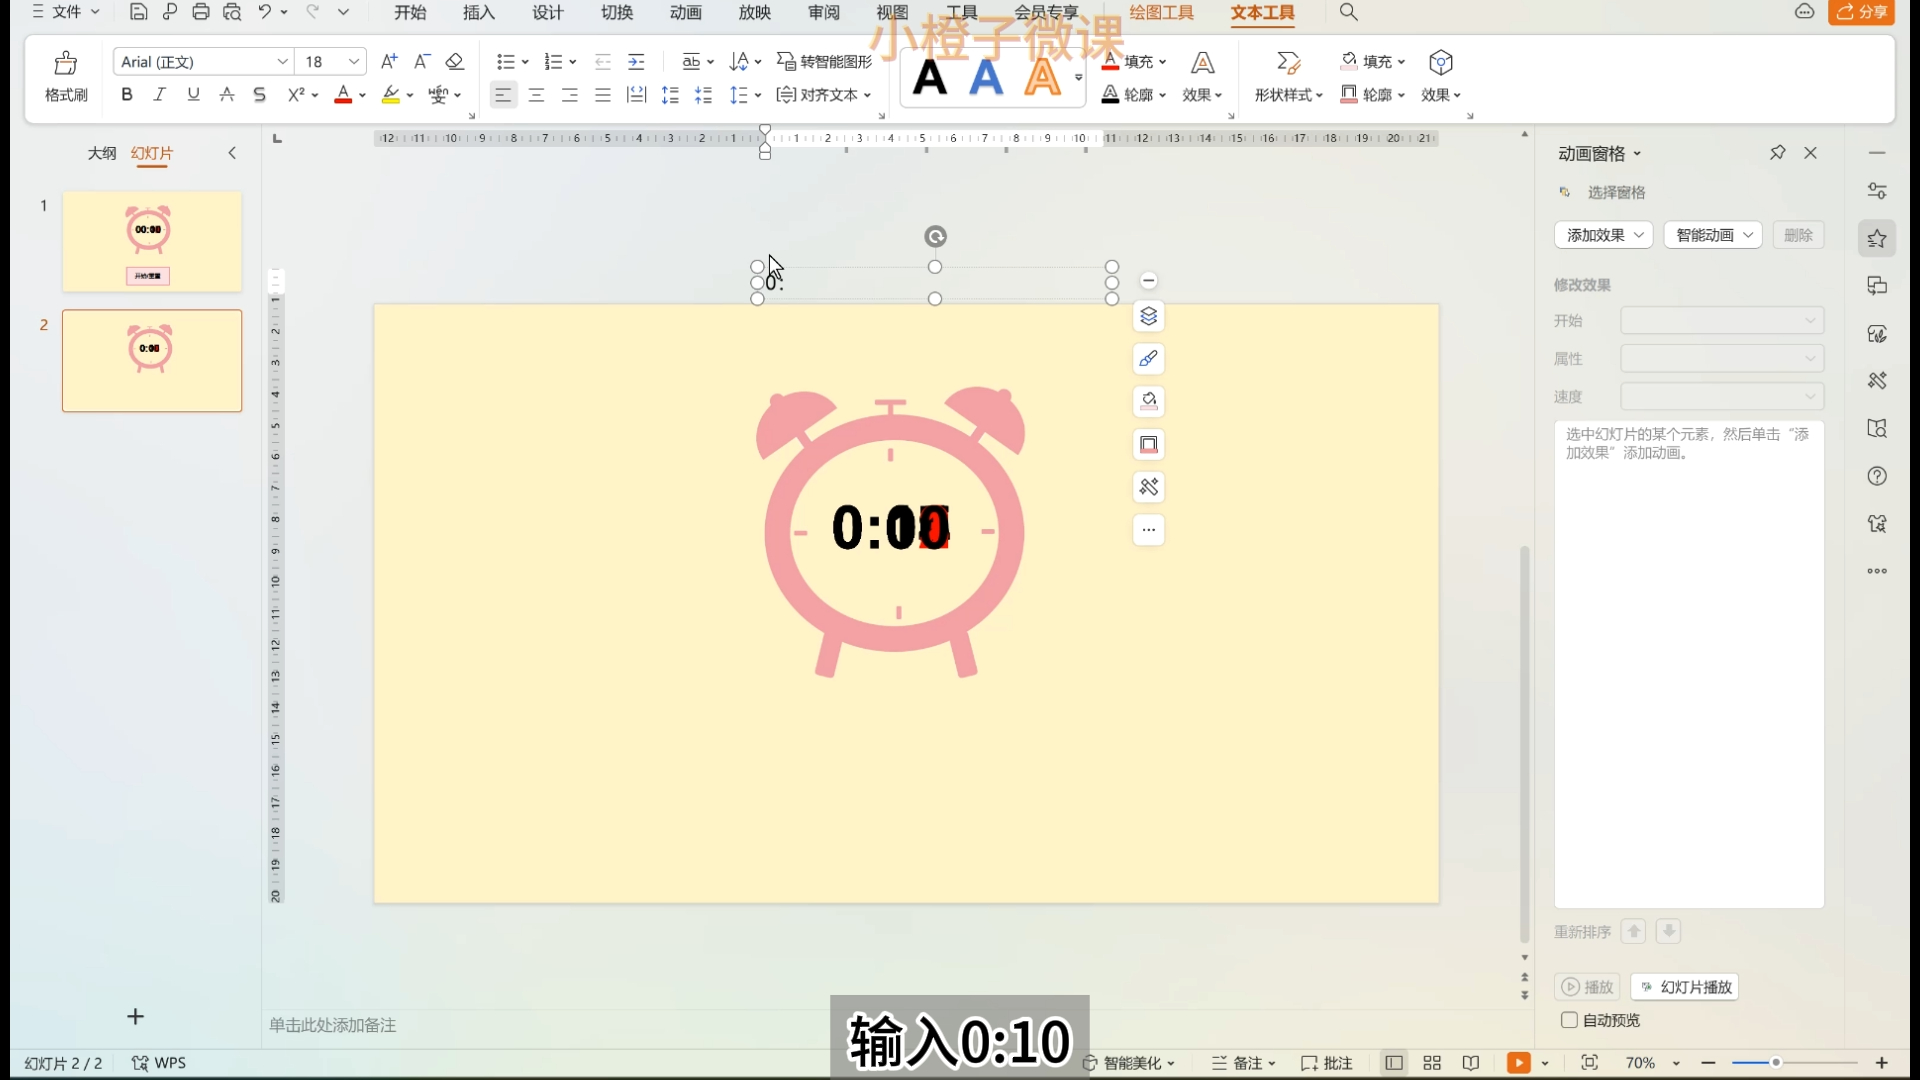Enable the 自动预览 checkbox

coord(1569,1020)
